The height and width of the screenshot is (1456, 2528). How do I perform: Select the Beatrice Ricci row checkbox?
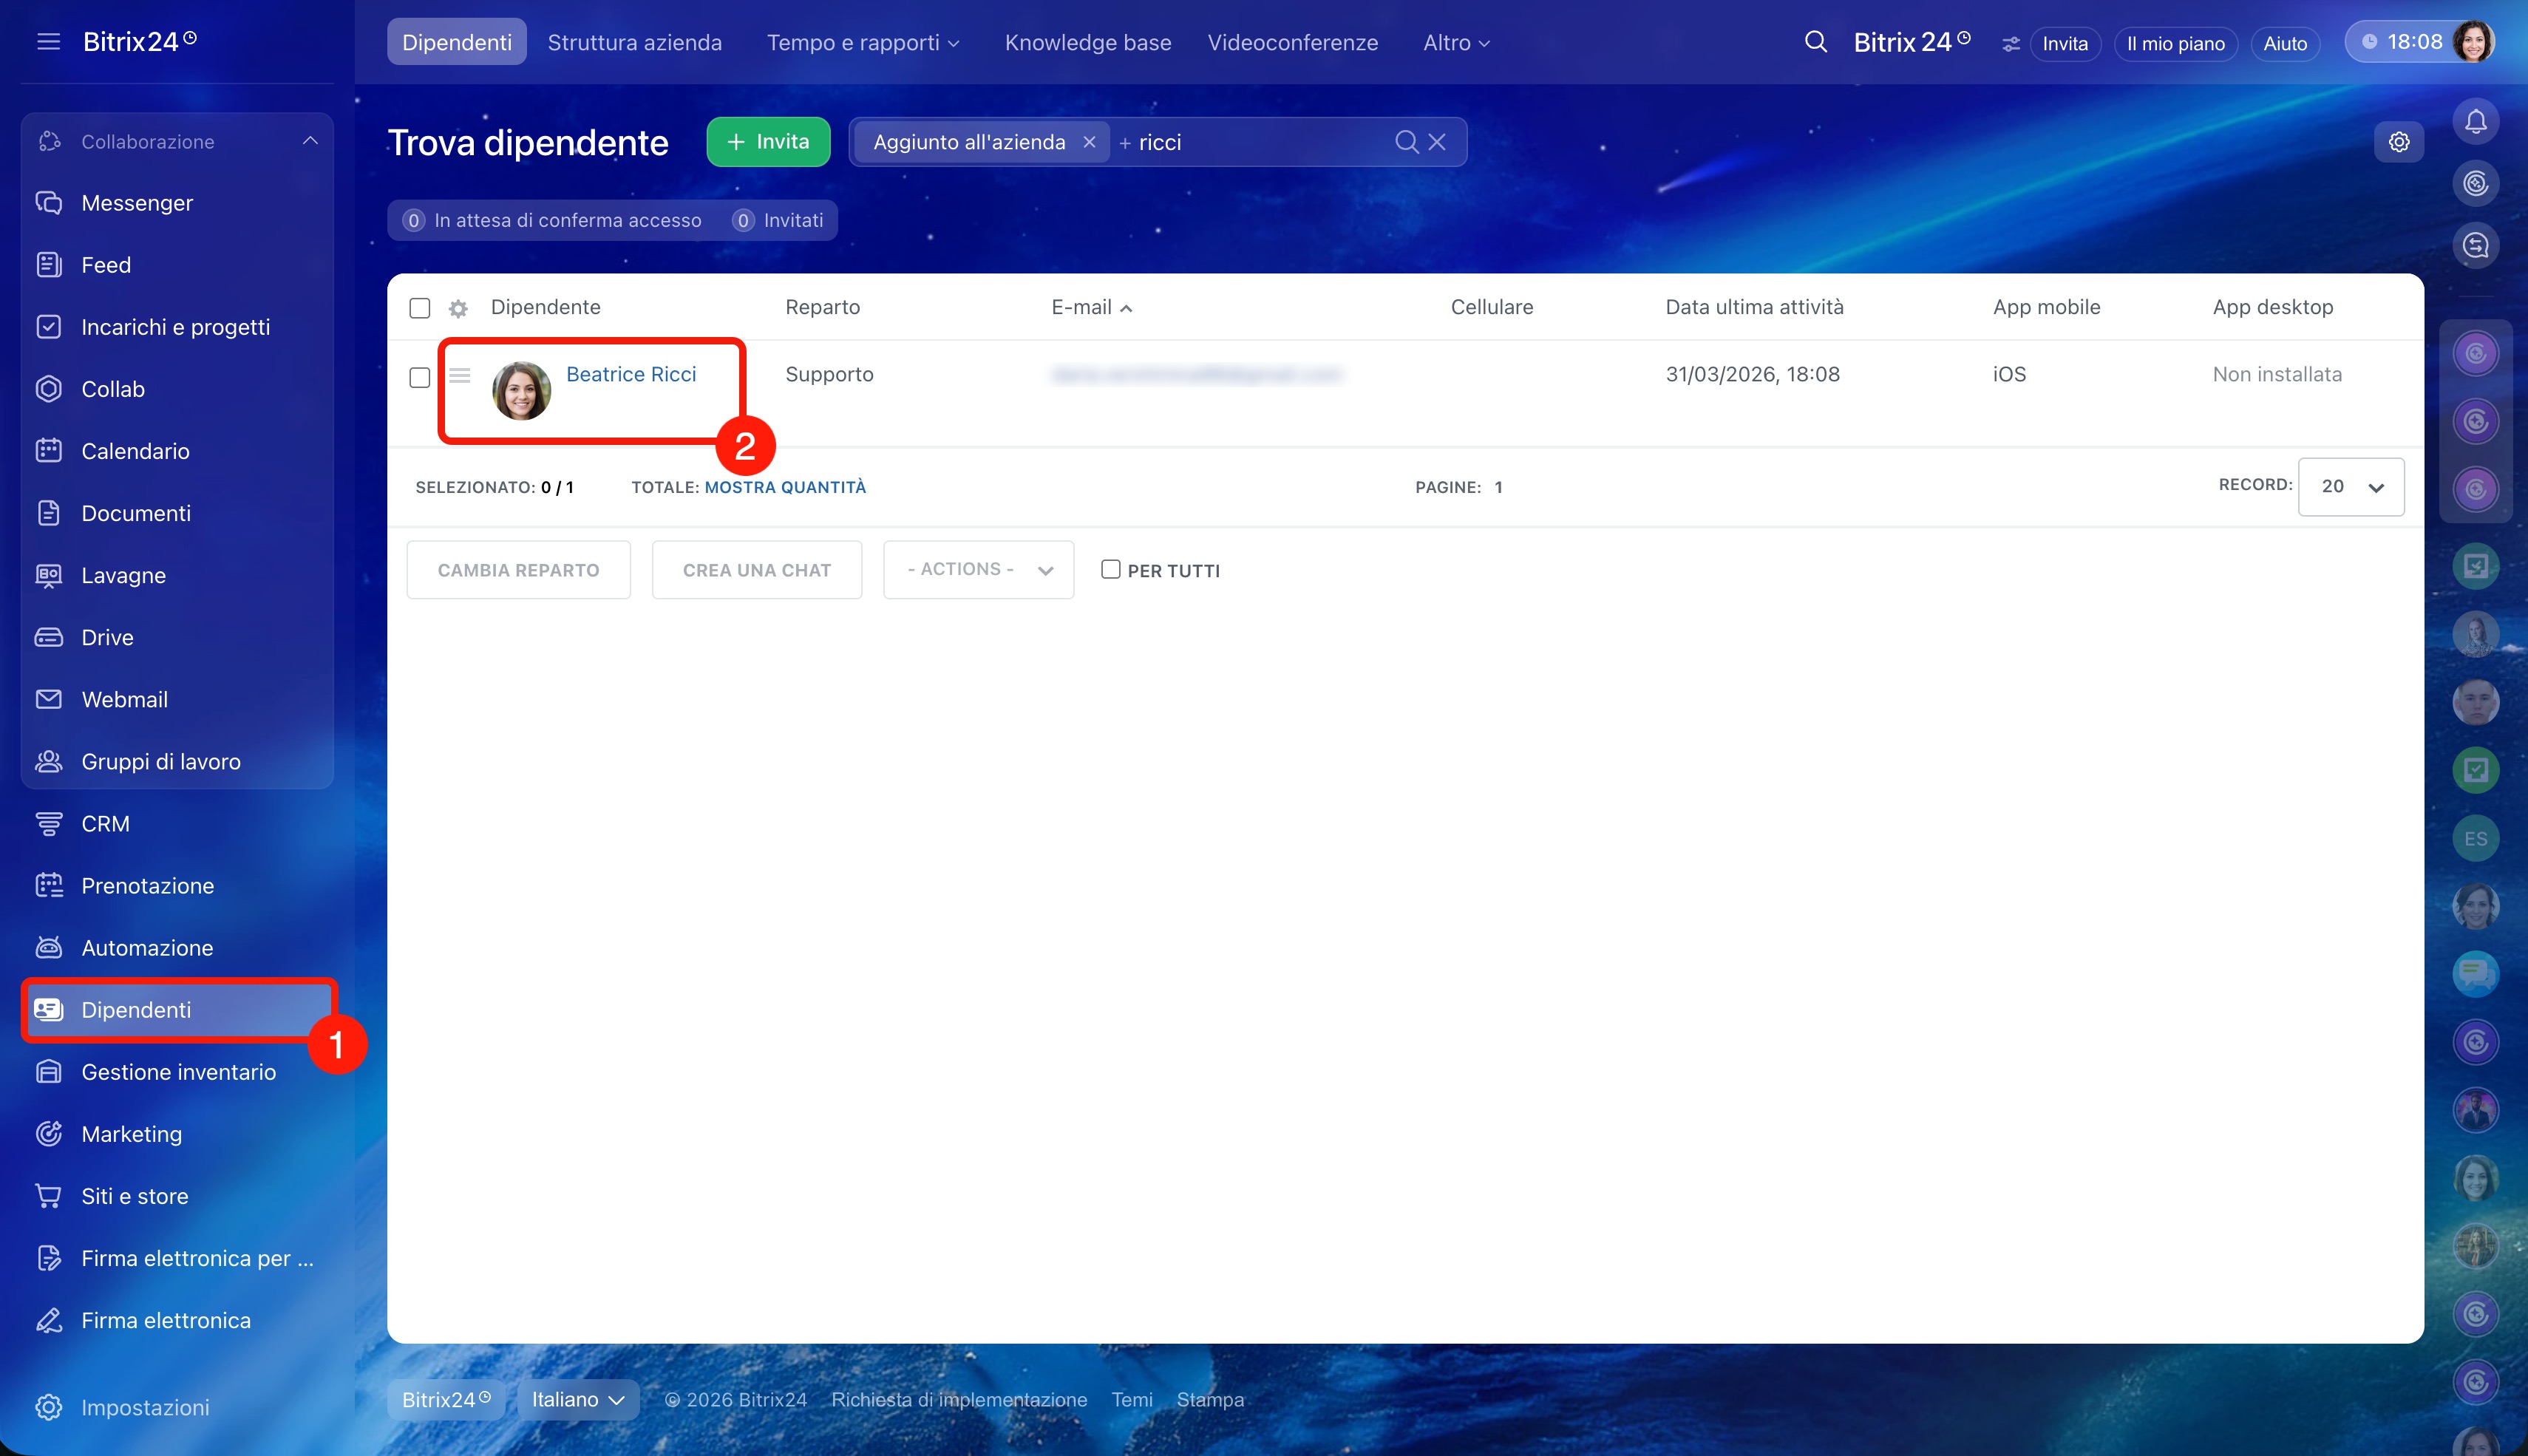click(420, 377)
